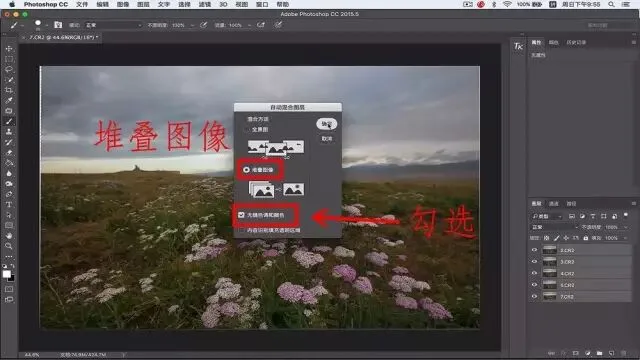Select the Pen tool
This screenshot has height=360, width=640.
pos(9,194)
